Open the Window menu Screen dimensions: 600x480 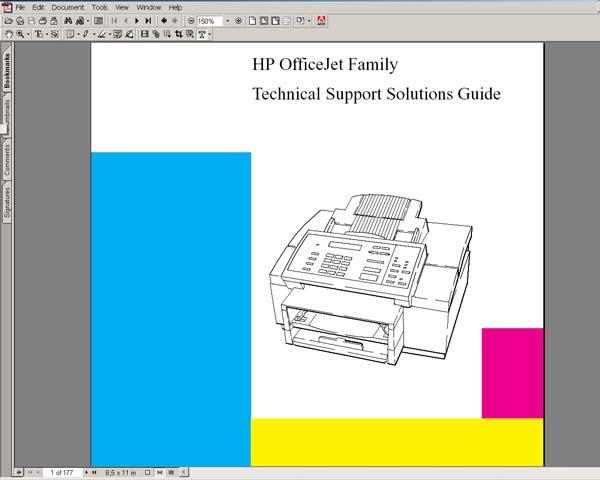[149, 7]
